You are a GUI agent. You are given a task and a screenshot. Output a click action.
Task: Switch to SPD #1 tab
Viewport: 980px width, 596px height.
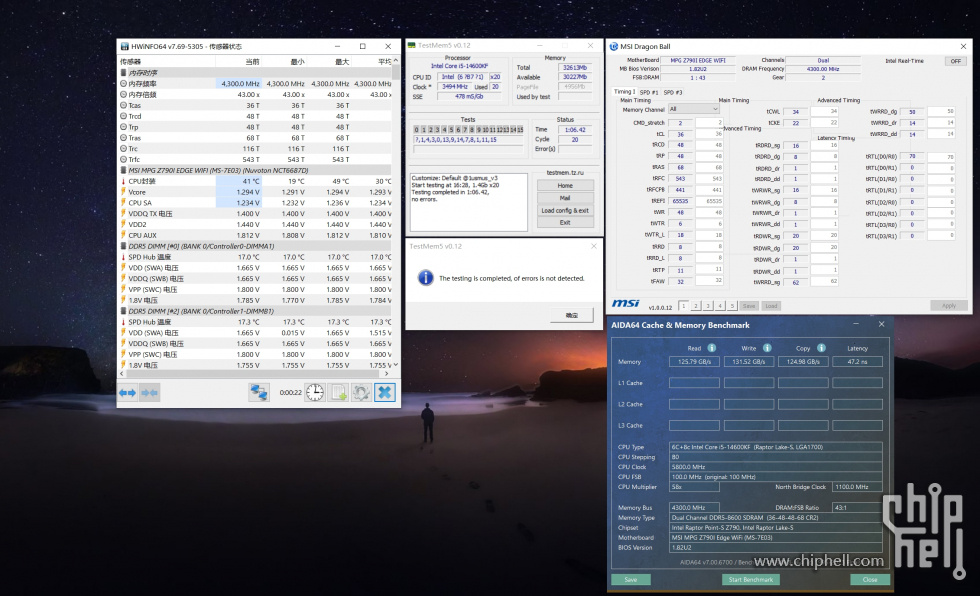click(648, 92)
